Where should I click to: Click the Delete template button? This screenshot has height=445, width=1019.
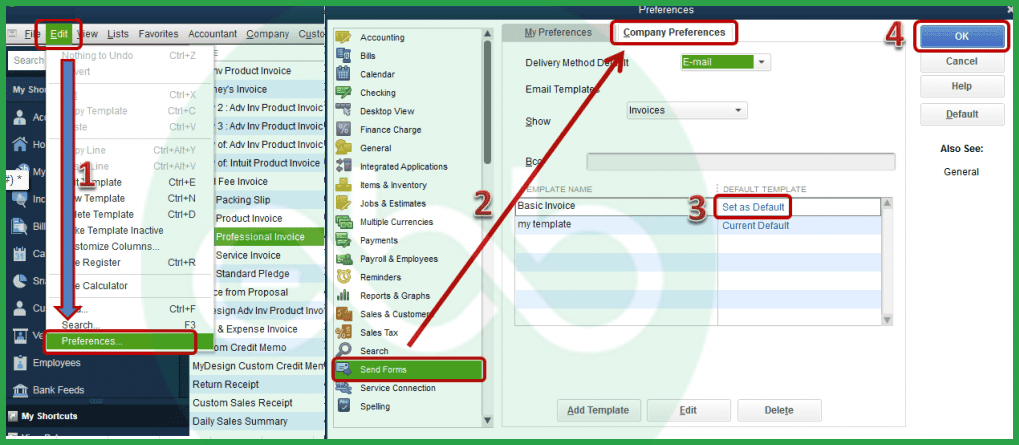tap(779, 410)
